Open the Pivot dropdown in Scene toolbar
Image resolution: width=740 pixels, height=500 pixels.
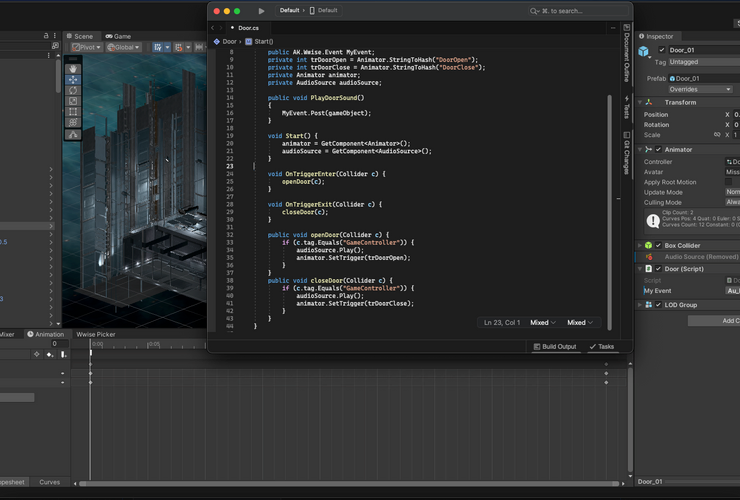[86, 47]
